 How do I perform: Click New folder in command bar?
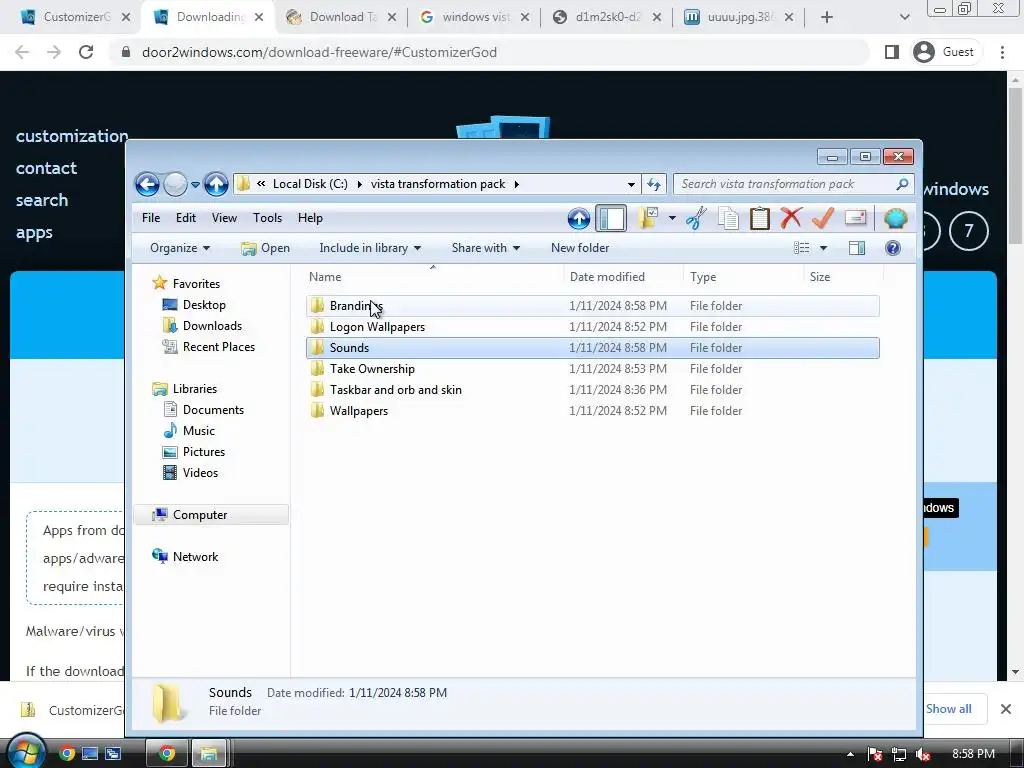(580, 248)
